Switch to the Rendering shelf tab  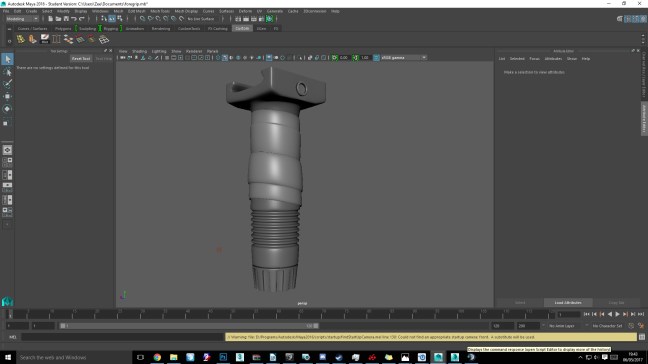point(161,29)
